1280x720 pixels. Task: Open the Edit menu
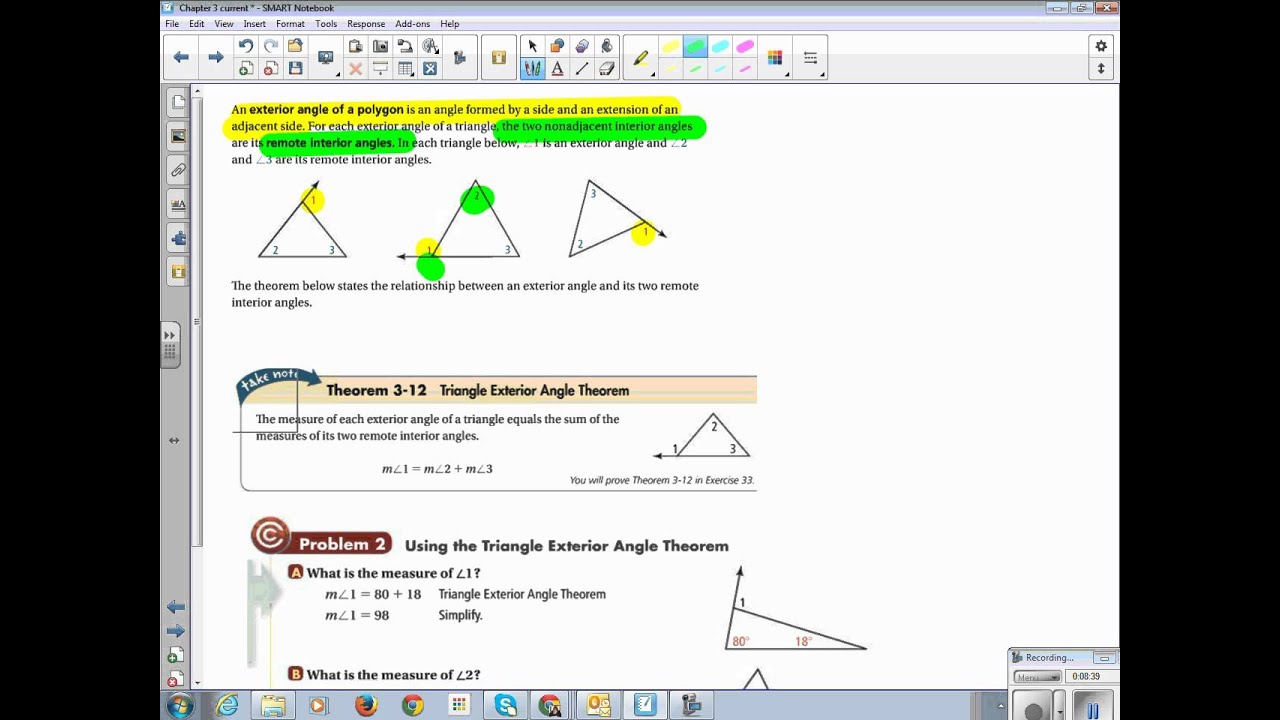pos(197,24)
